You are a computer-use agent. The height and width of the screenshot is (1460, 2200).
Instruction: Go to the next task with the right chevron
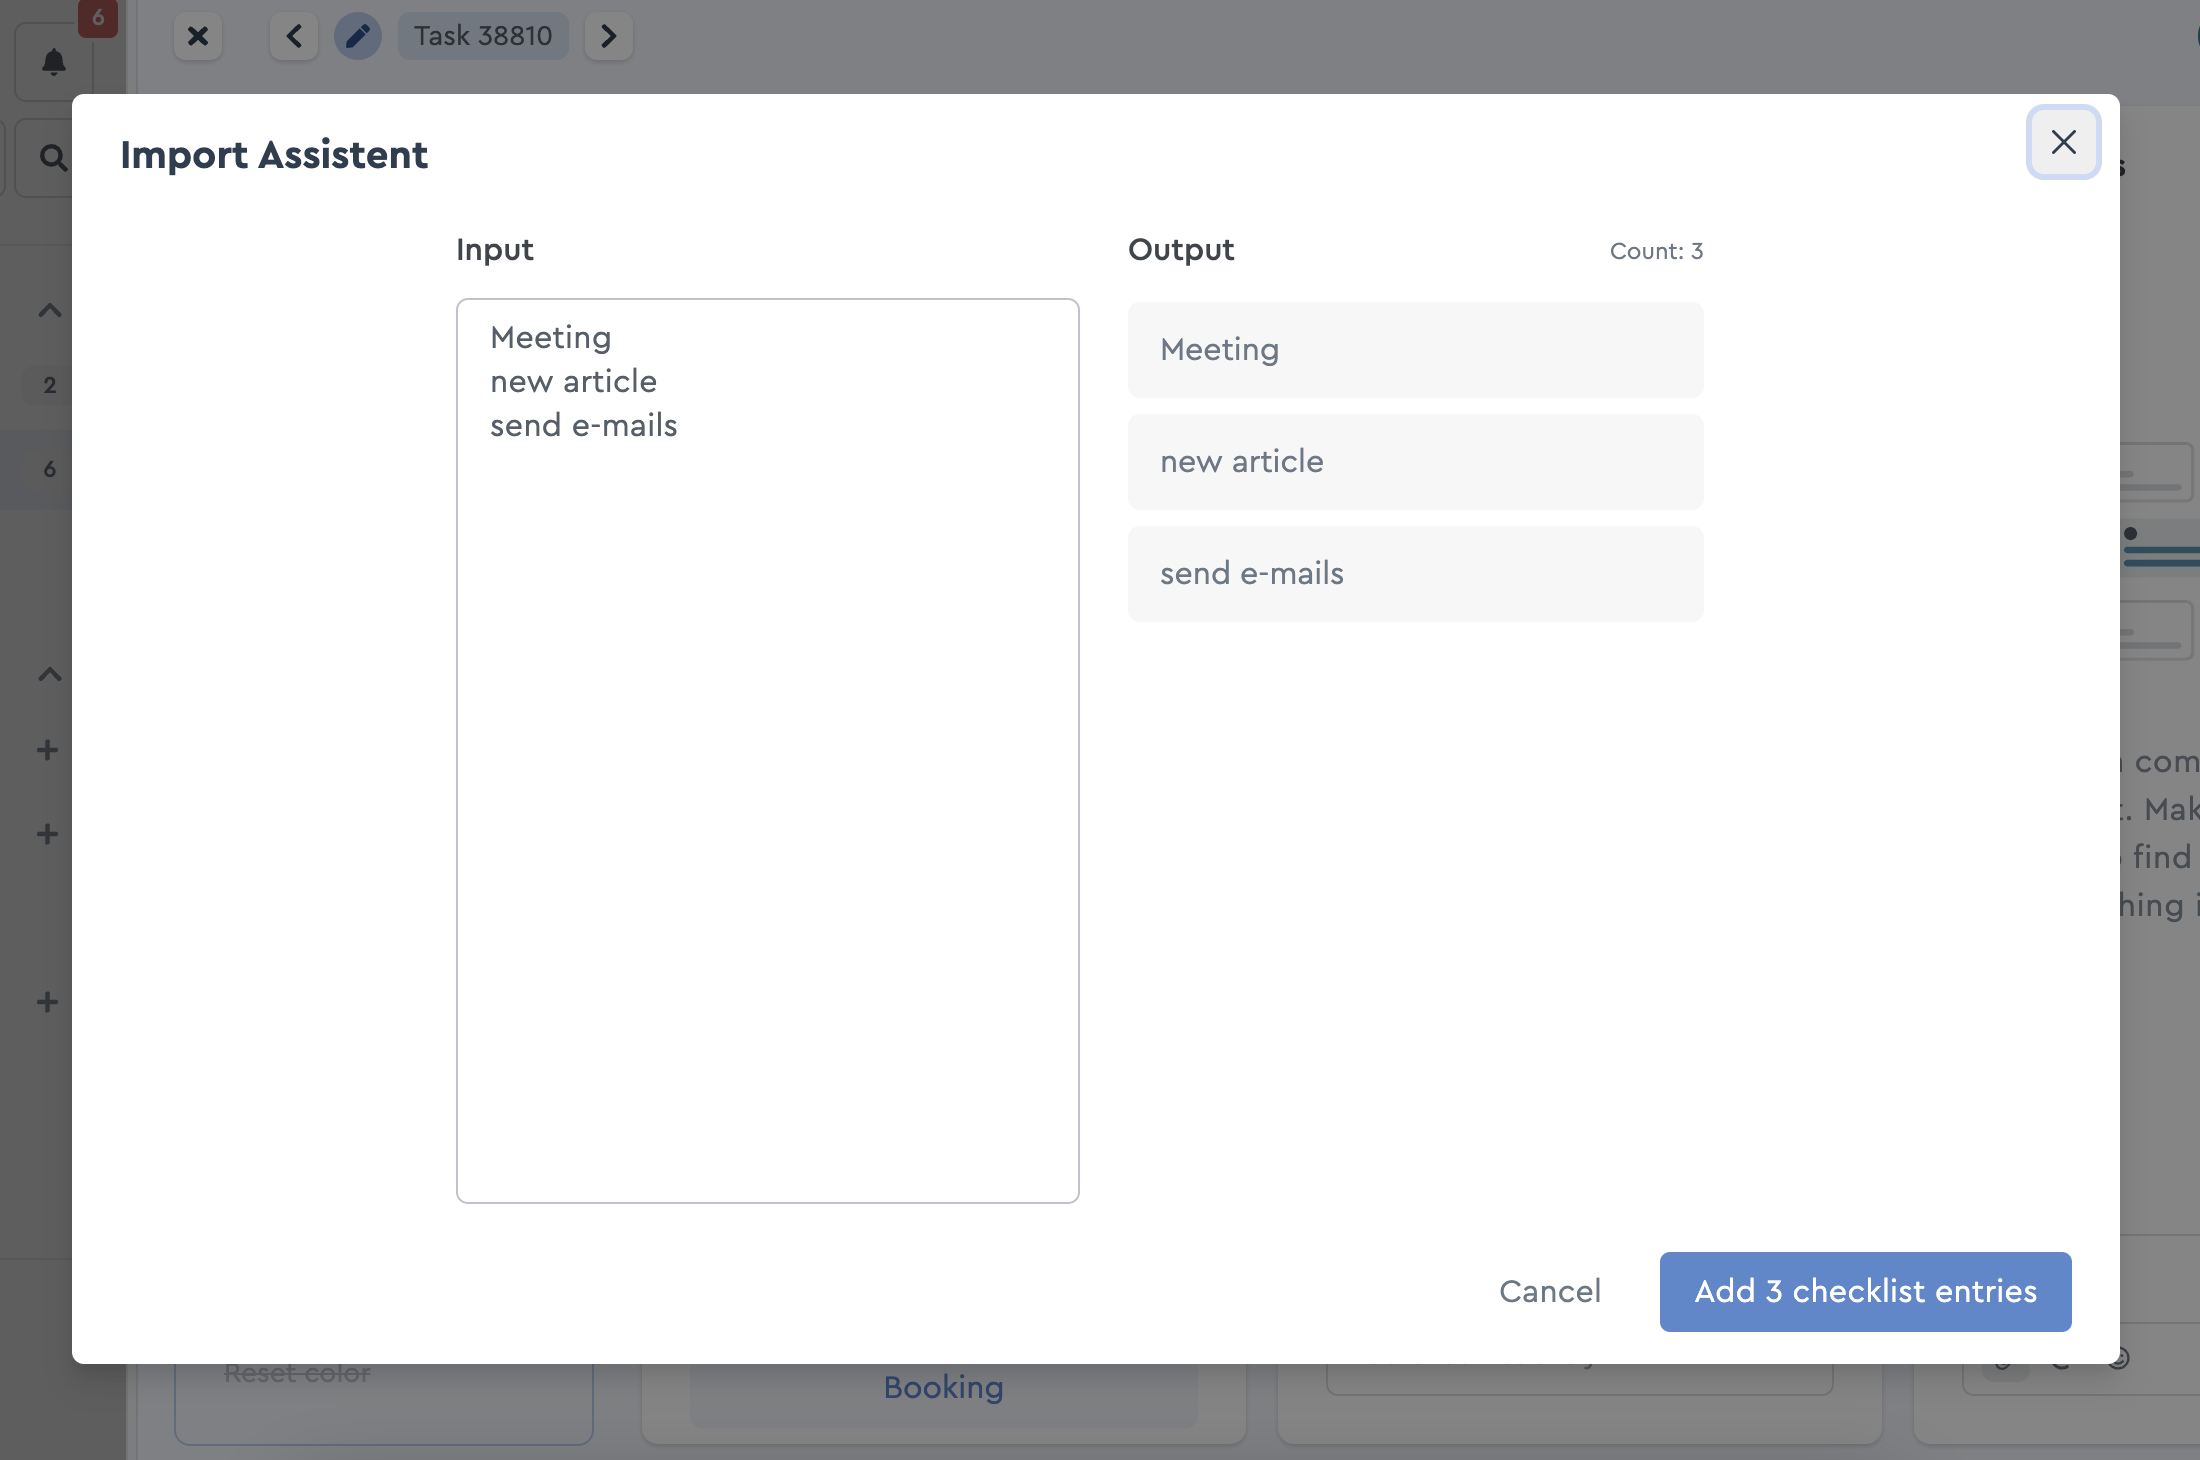(609, 36)
